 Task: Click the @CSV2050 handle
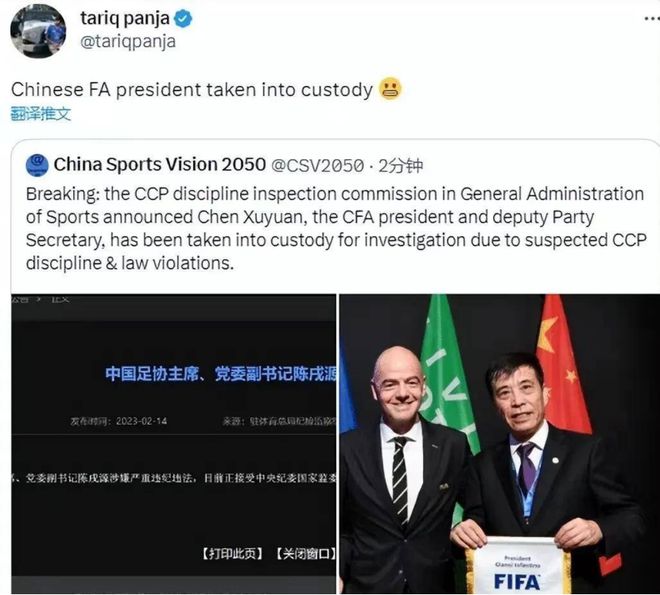click(317, 165)
